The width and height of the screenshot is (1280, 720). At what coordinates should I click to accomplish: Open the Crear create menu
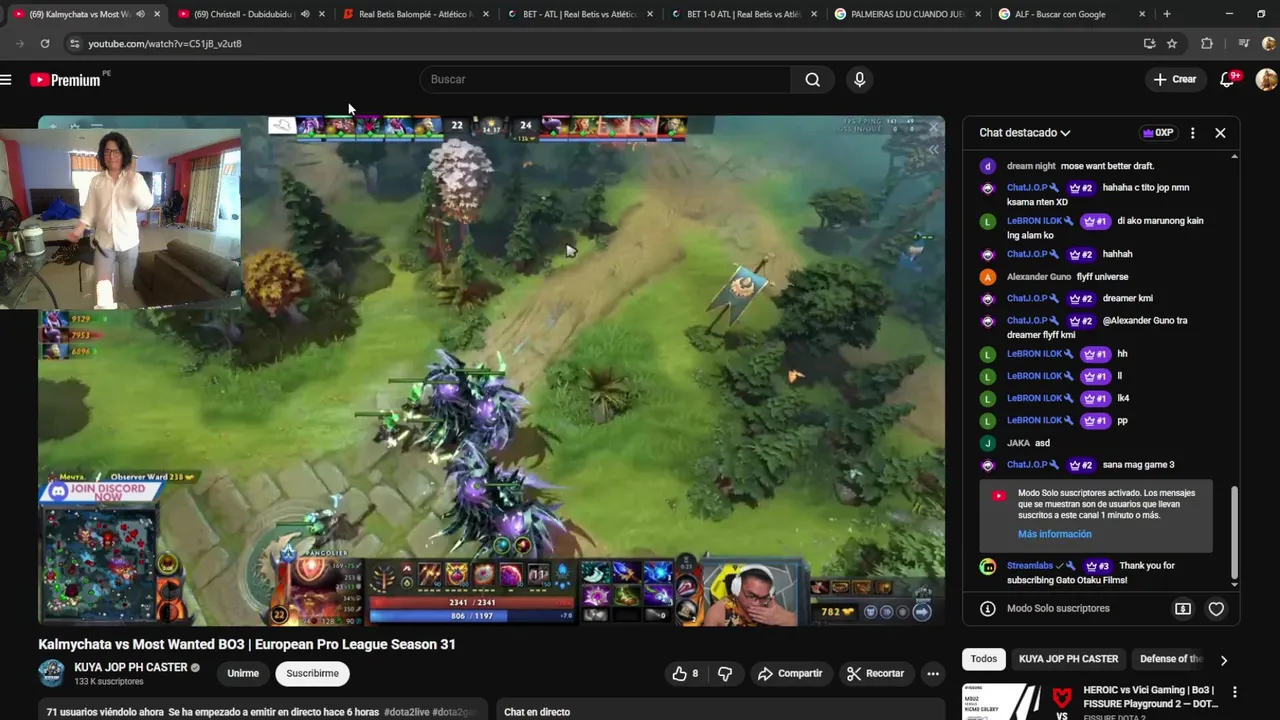tap(1175, 79)
